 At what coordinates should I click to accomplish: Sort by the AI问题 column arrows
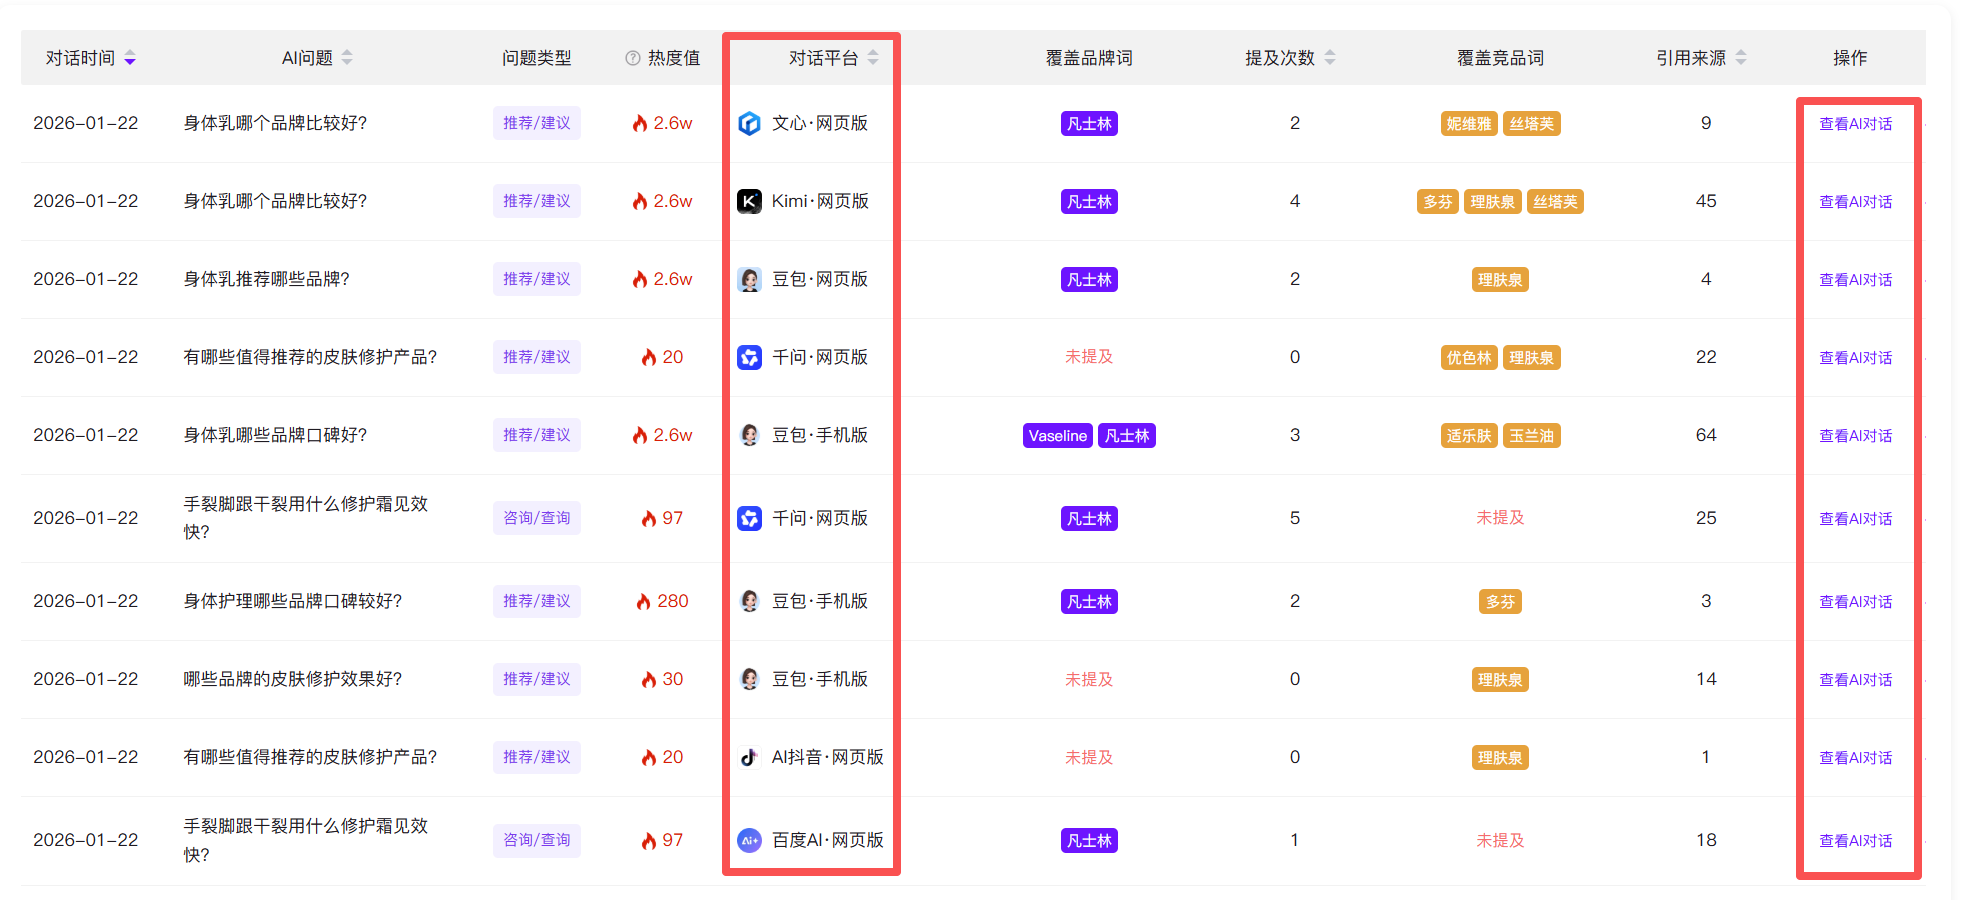tap(347, 58)
